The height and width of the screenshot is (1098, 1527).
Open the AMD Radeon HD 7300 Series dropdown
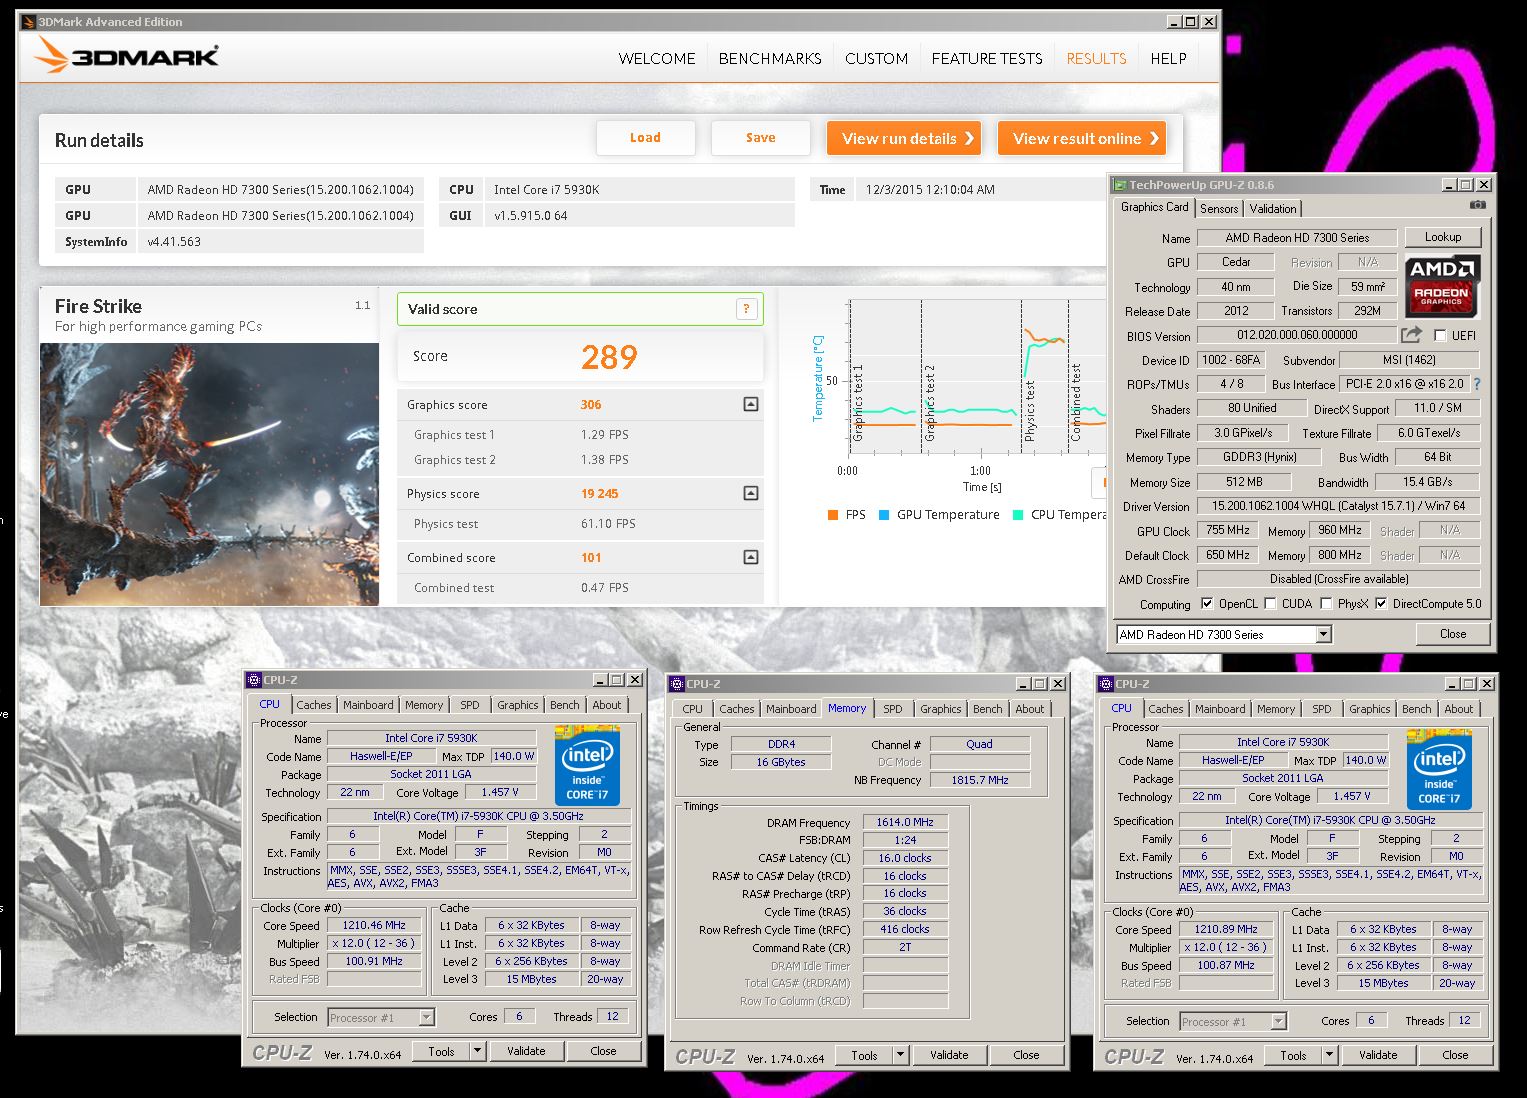point(1324,634)
